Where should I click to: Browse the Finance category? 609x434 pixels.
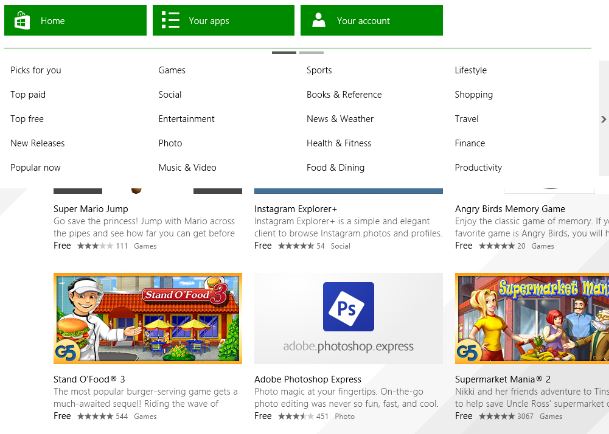coord(470,143)
